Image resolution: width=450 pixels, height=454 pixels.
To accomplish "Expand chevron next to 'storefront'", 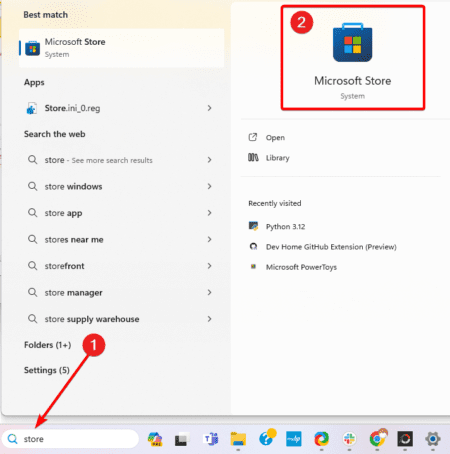I will [209, 266].
